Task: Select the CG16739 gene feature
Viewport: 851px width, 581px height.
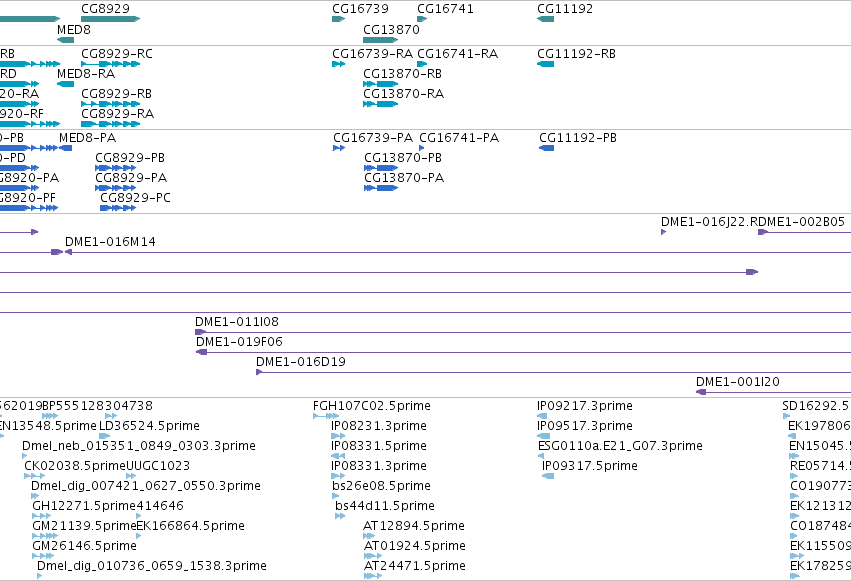Action: 339,19
